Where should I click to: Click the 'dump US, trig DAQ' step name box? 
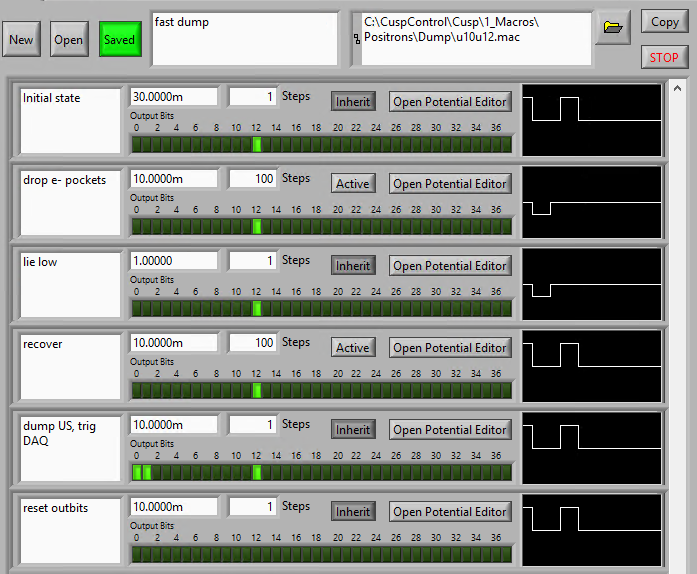[x=70, y=449]
